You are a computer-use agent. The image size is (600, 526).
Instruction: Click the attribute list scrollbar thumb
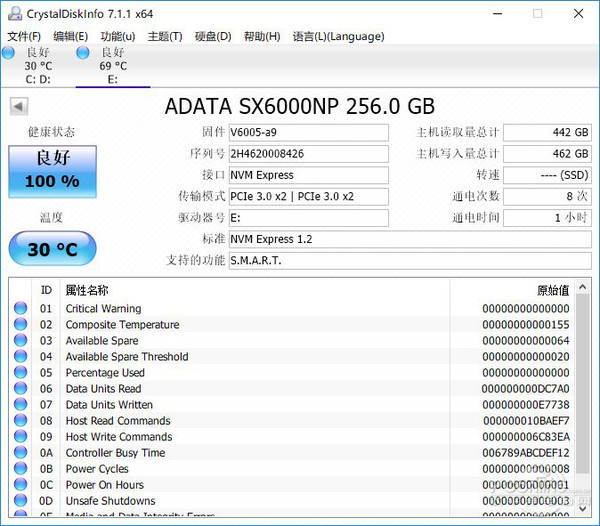(583, 384)
